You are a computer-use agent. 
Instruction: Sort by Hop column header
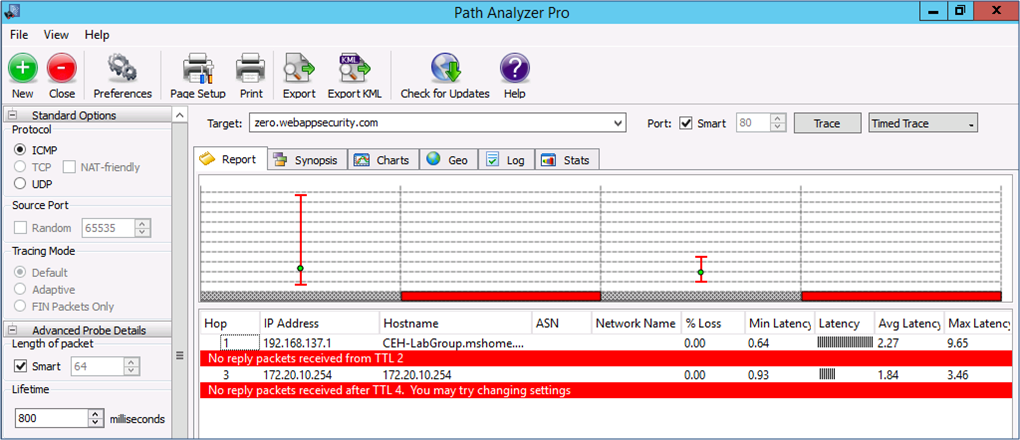click(229, 323)
